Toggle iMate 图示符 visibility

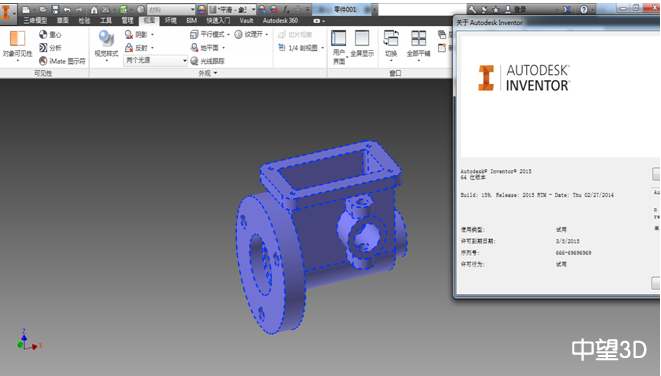pos(62,61)
